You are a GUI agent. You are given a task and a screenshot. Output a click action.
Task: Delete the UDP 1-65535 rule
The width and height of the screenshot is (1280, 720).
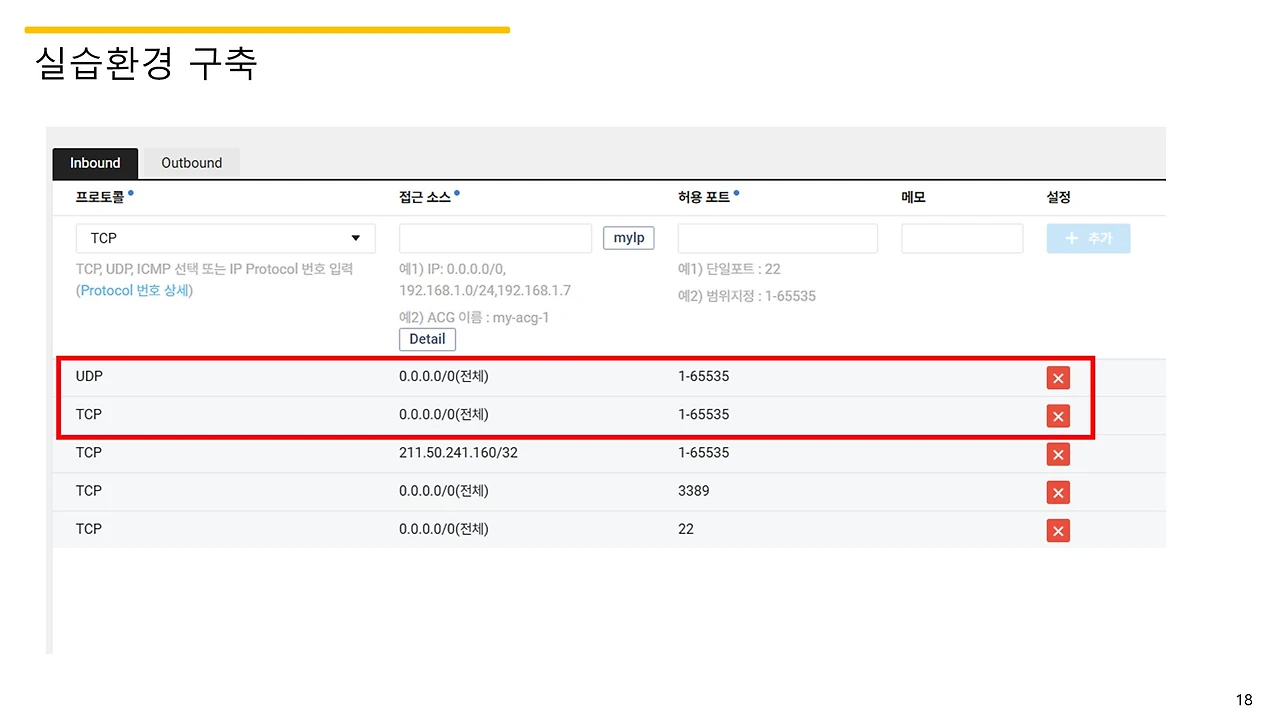[x=1058, y=377]
